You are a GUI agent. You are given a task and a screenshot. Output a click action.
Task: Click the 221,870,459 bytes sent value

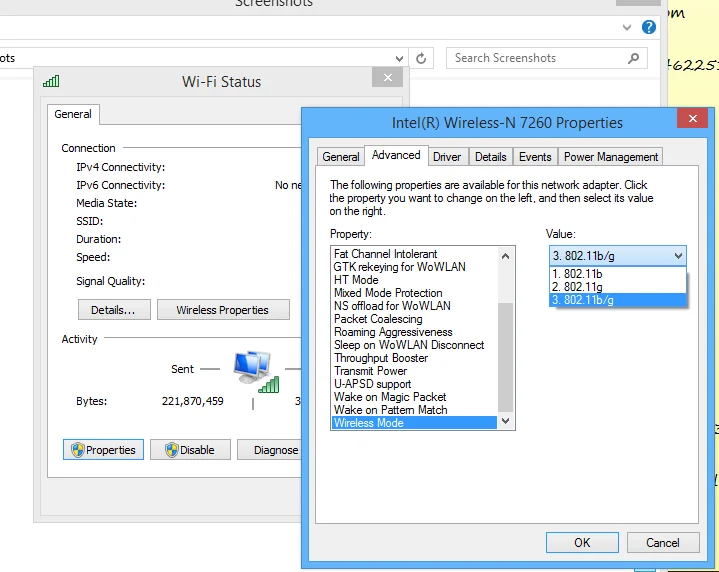tap(193, 401)
